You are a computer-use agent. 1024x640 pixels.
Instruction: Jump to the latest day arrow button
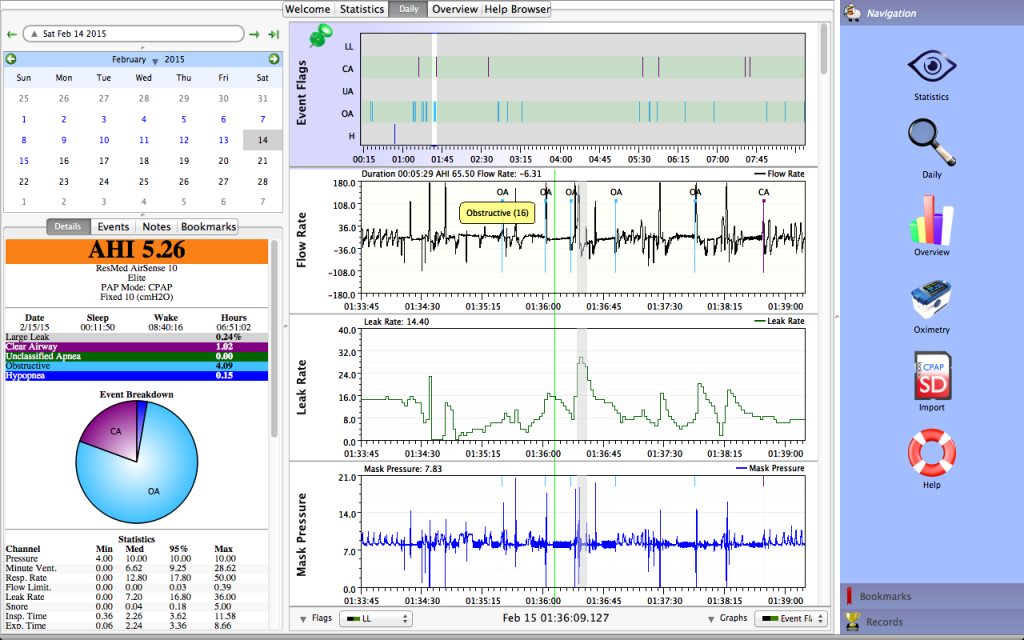(273, 34)
